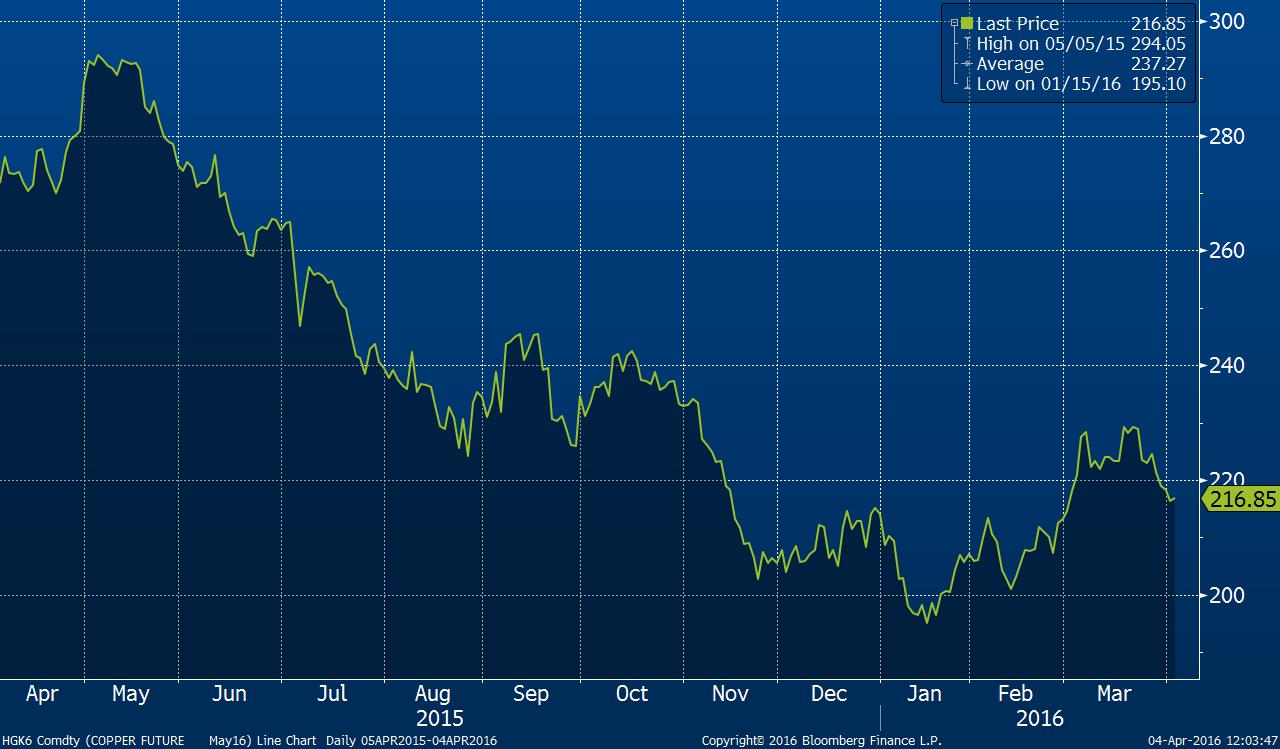Click the 216.85 value in legend

click(1158, 23)
